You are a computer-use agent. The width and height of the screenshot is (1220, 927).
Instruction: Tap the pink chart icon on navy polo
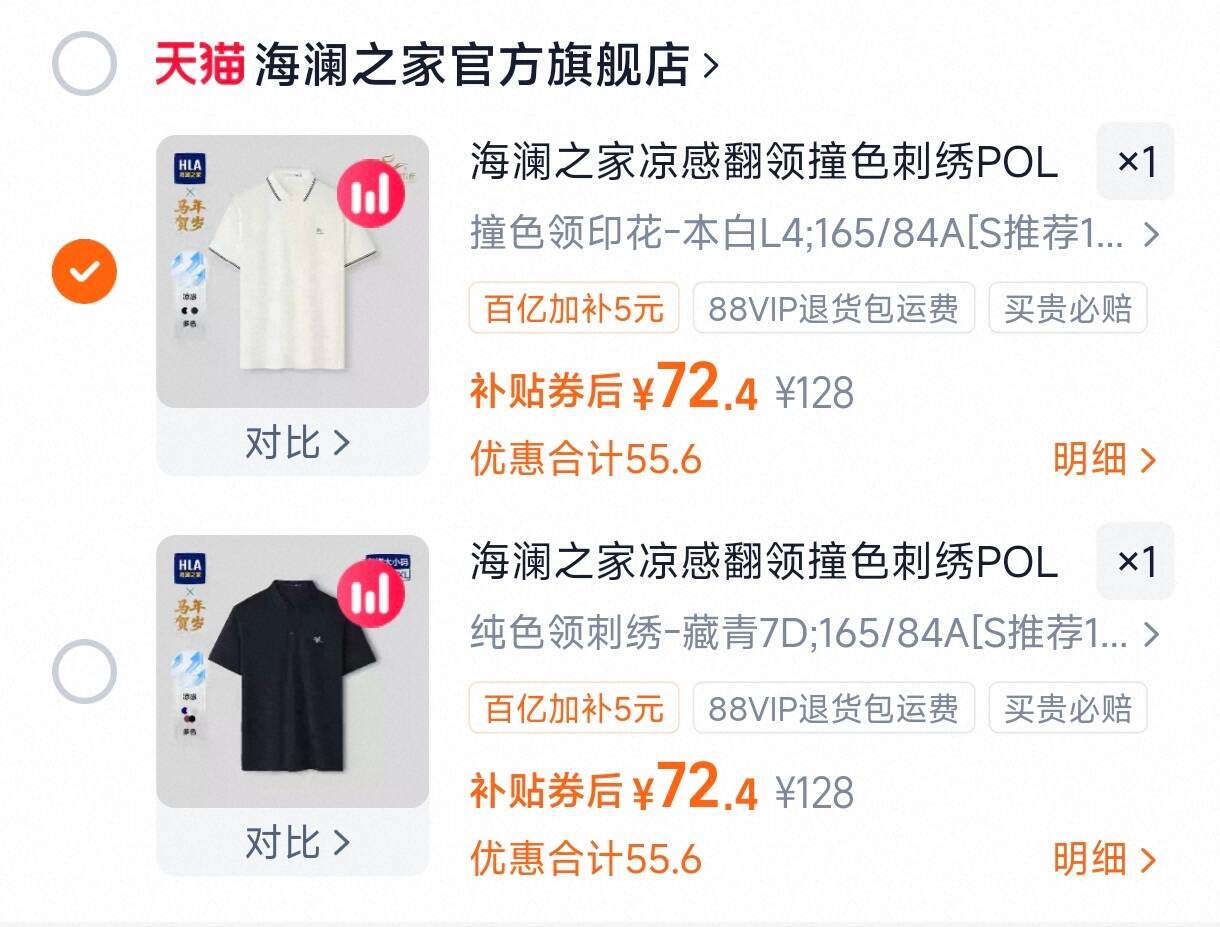point(371,593)
